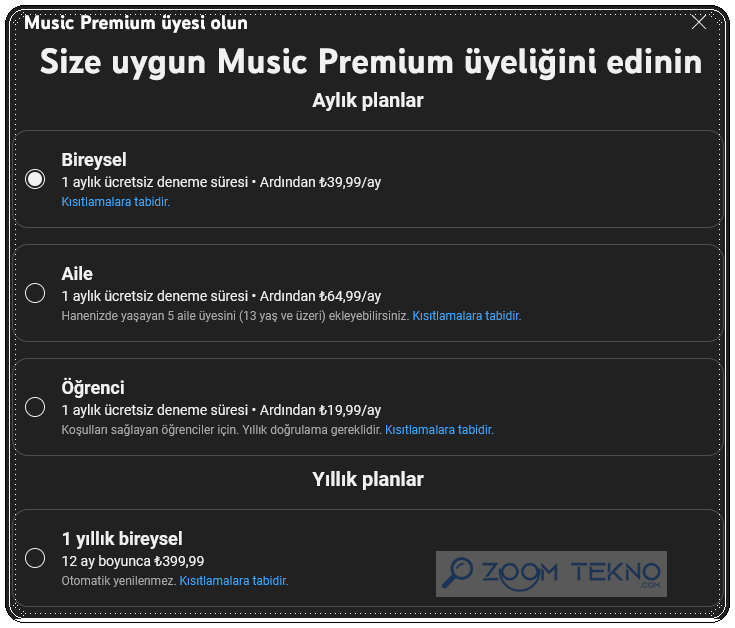The height and width of the screenshot is (628, 735).
Task: Click the Aile plan title
Action: coord(77,274)
